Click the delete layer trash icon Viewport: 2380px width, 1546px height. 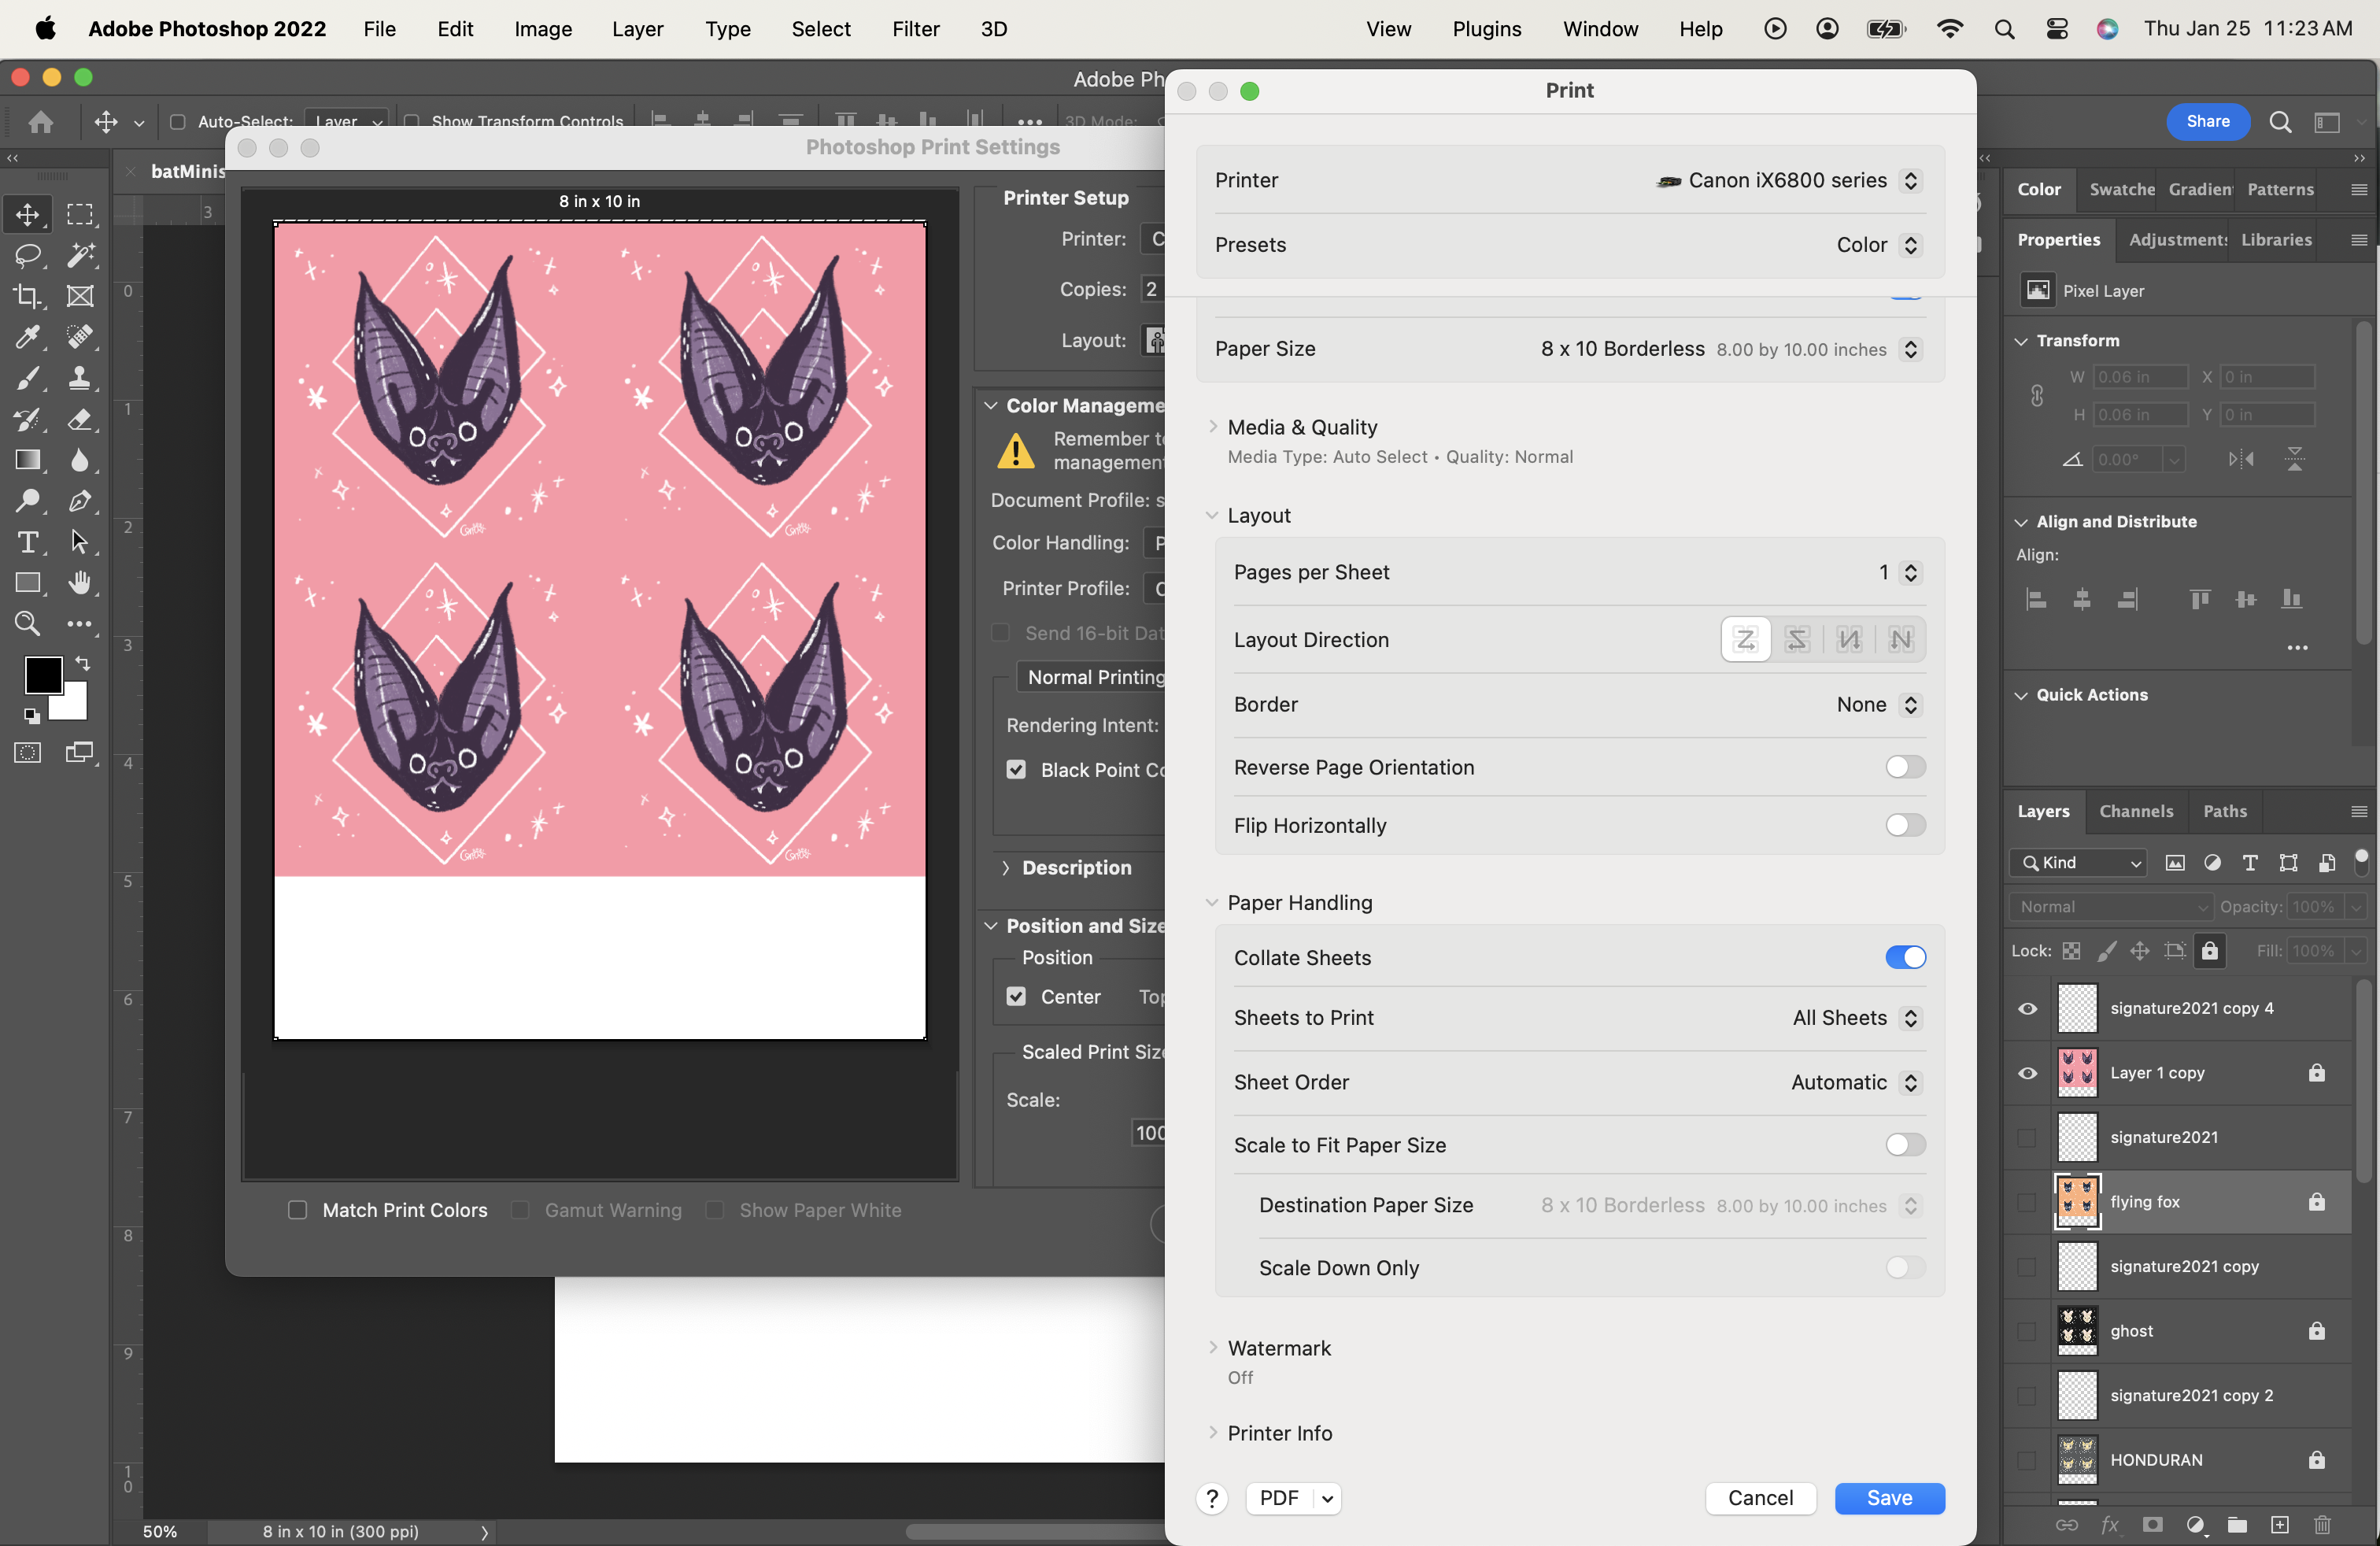(x=2322, y=1525)
